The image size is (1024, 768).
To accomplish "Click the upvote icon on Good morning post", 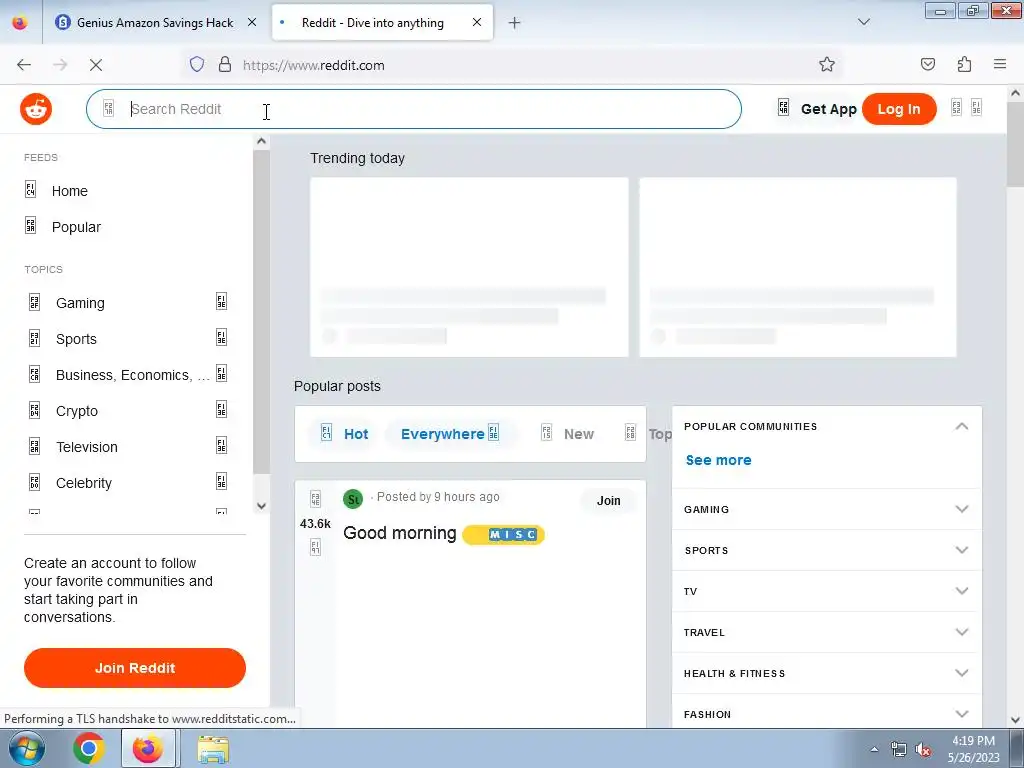I will pos(315,500).
